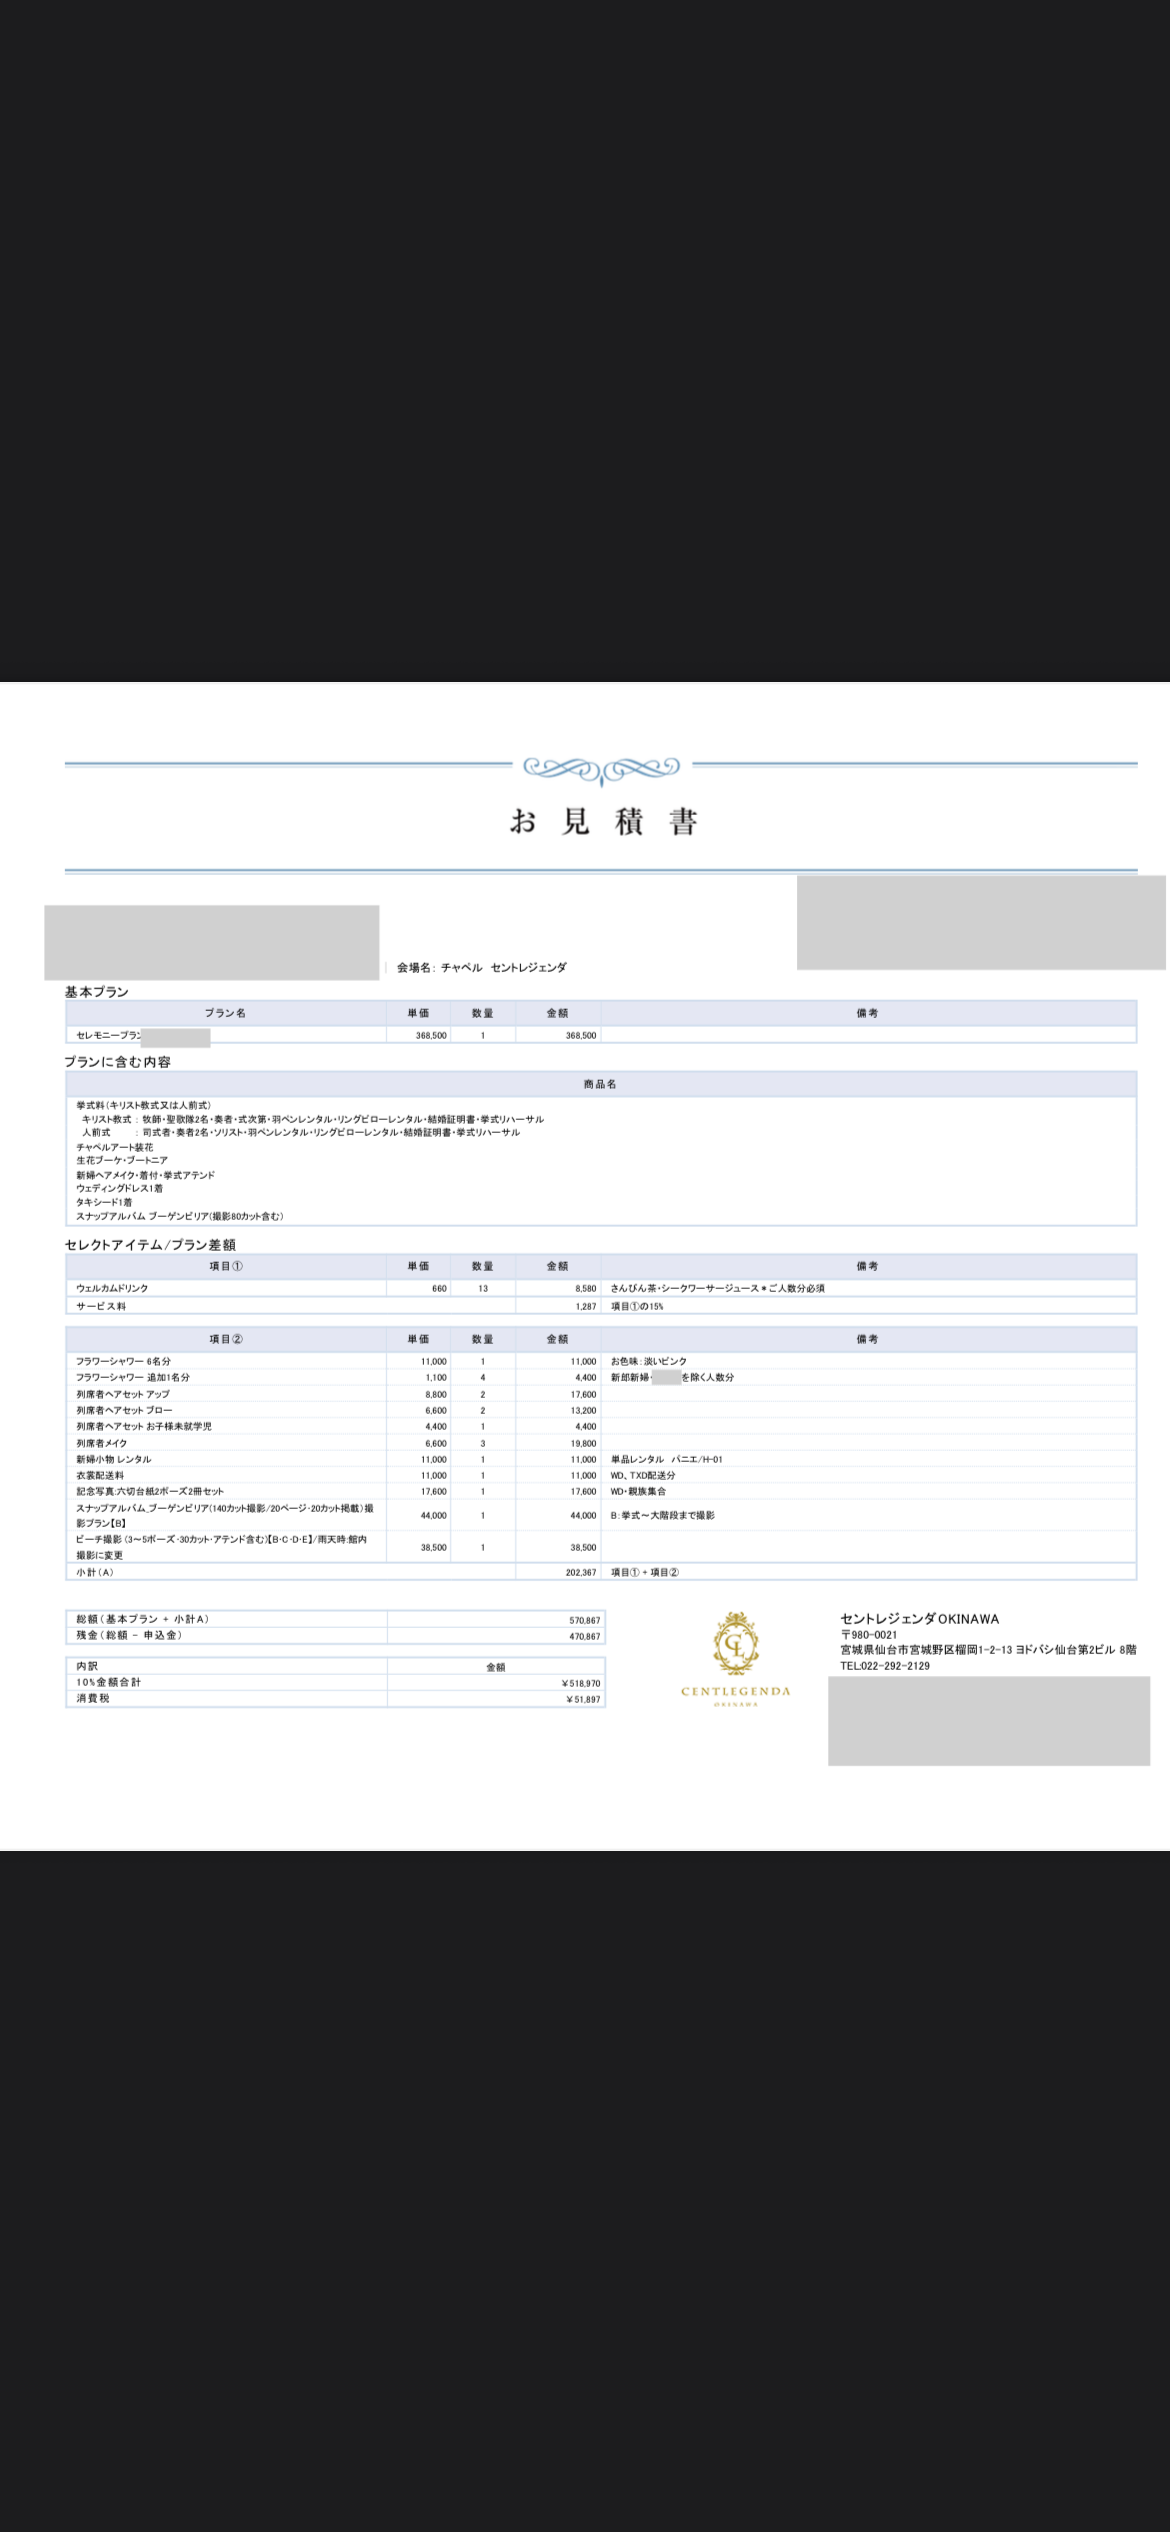Select the お見積書 title text
Screen dimensions: 1170x2532
tap(603, 821)
